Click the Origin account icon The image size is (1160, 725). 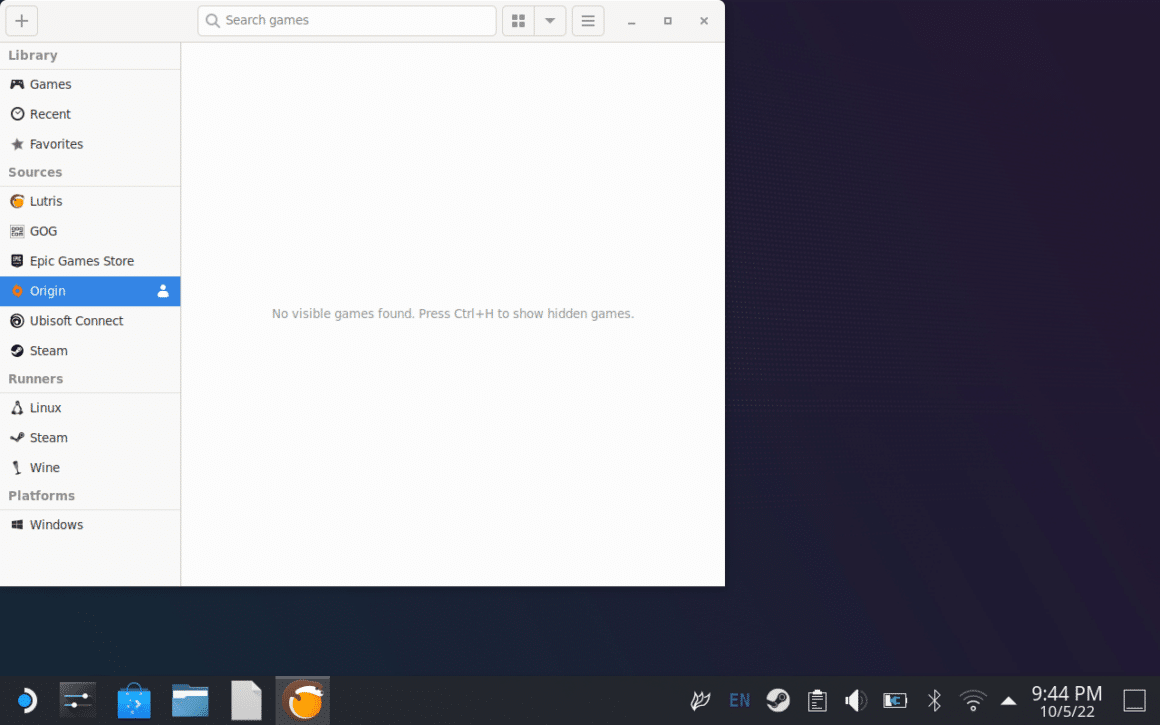pyautogui.click(x=162, y=291)
